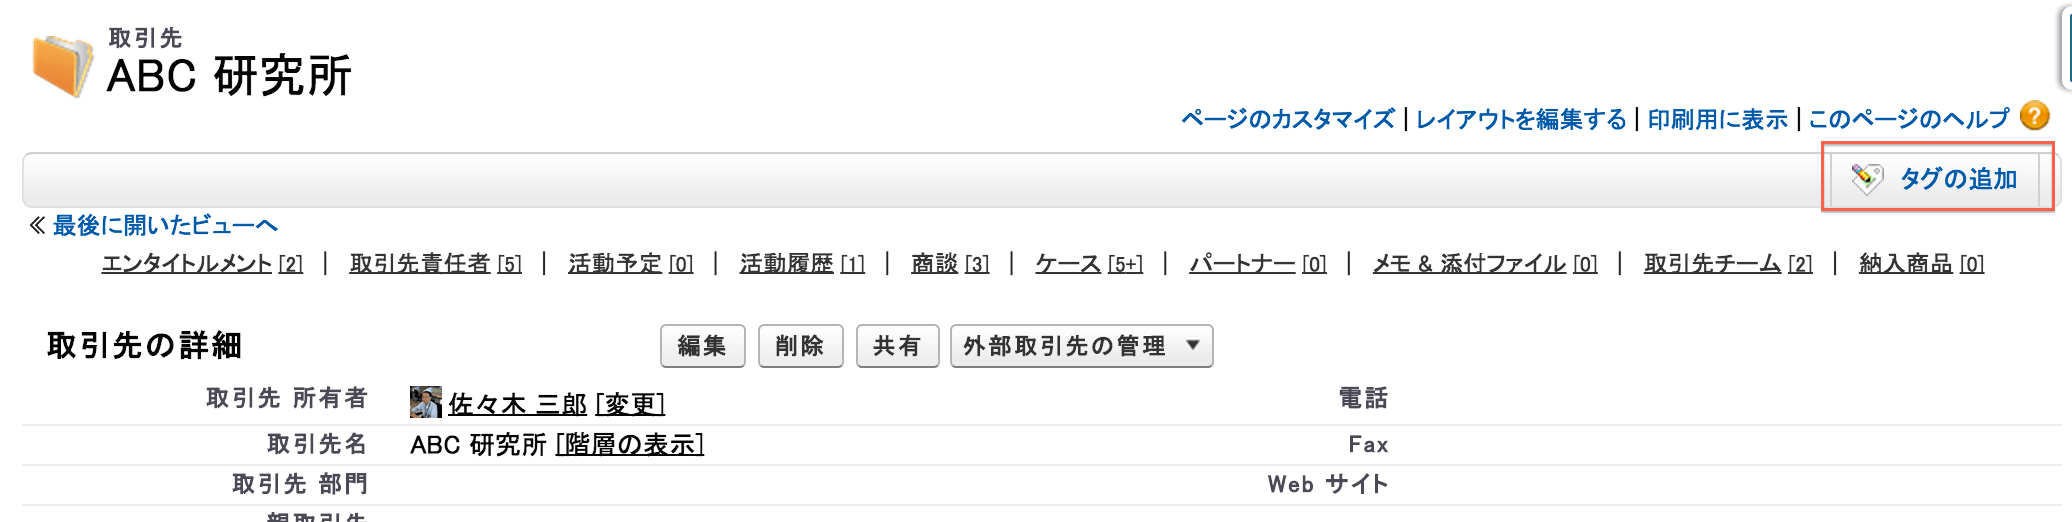Return via 最後に開いたビューへ link

165,226
